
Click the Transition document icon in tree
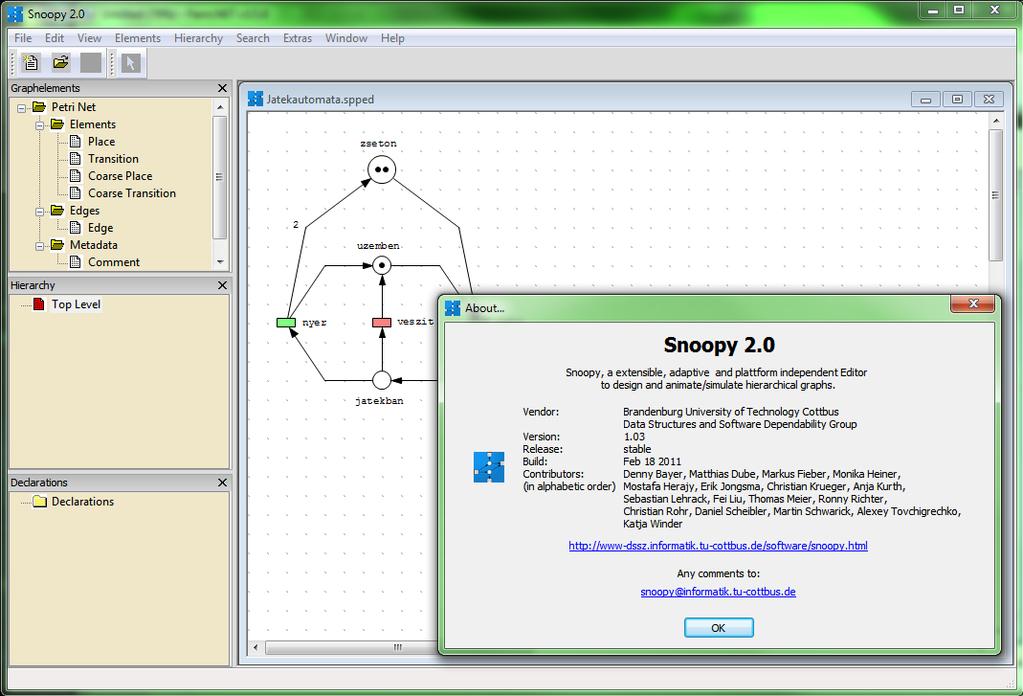coord(76,159)
